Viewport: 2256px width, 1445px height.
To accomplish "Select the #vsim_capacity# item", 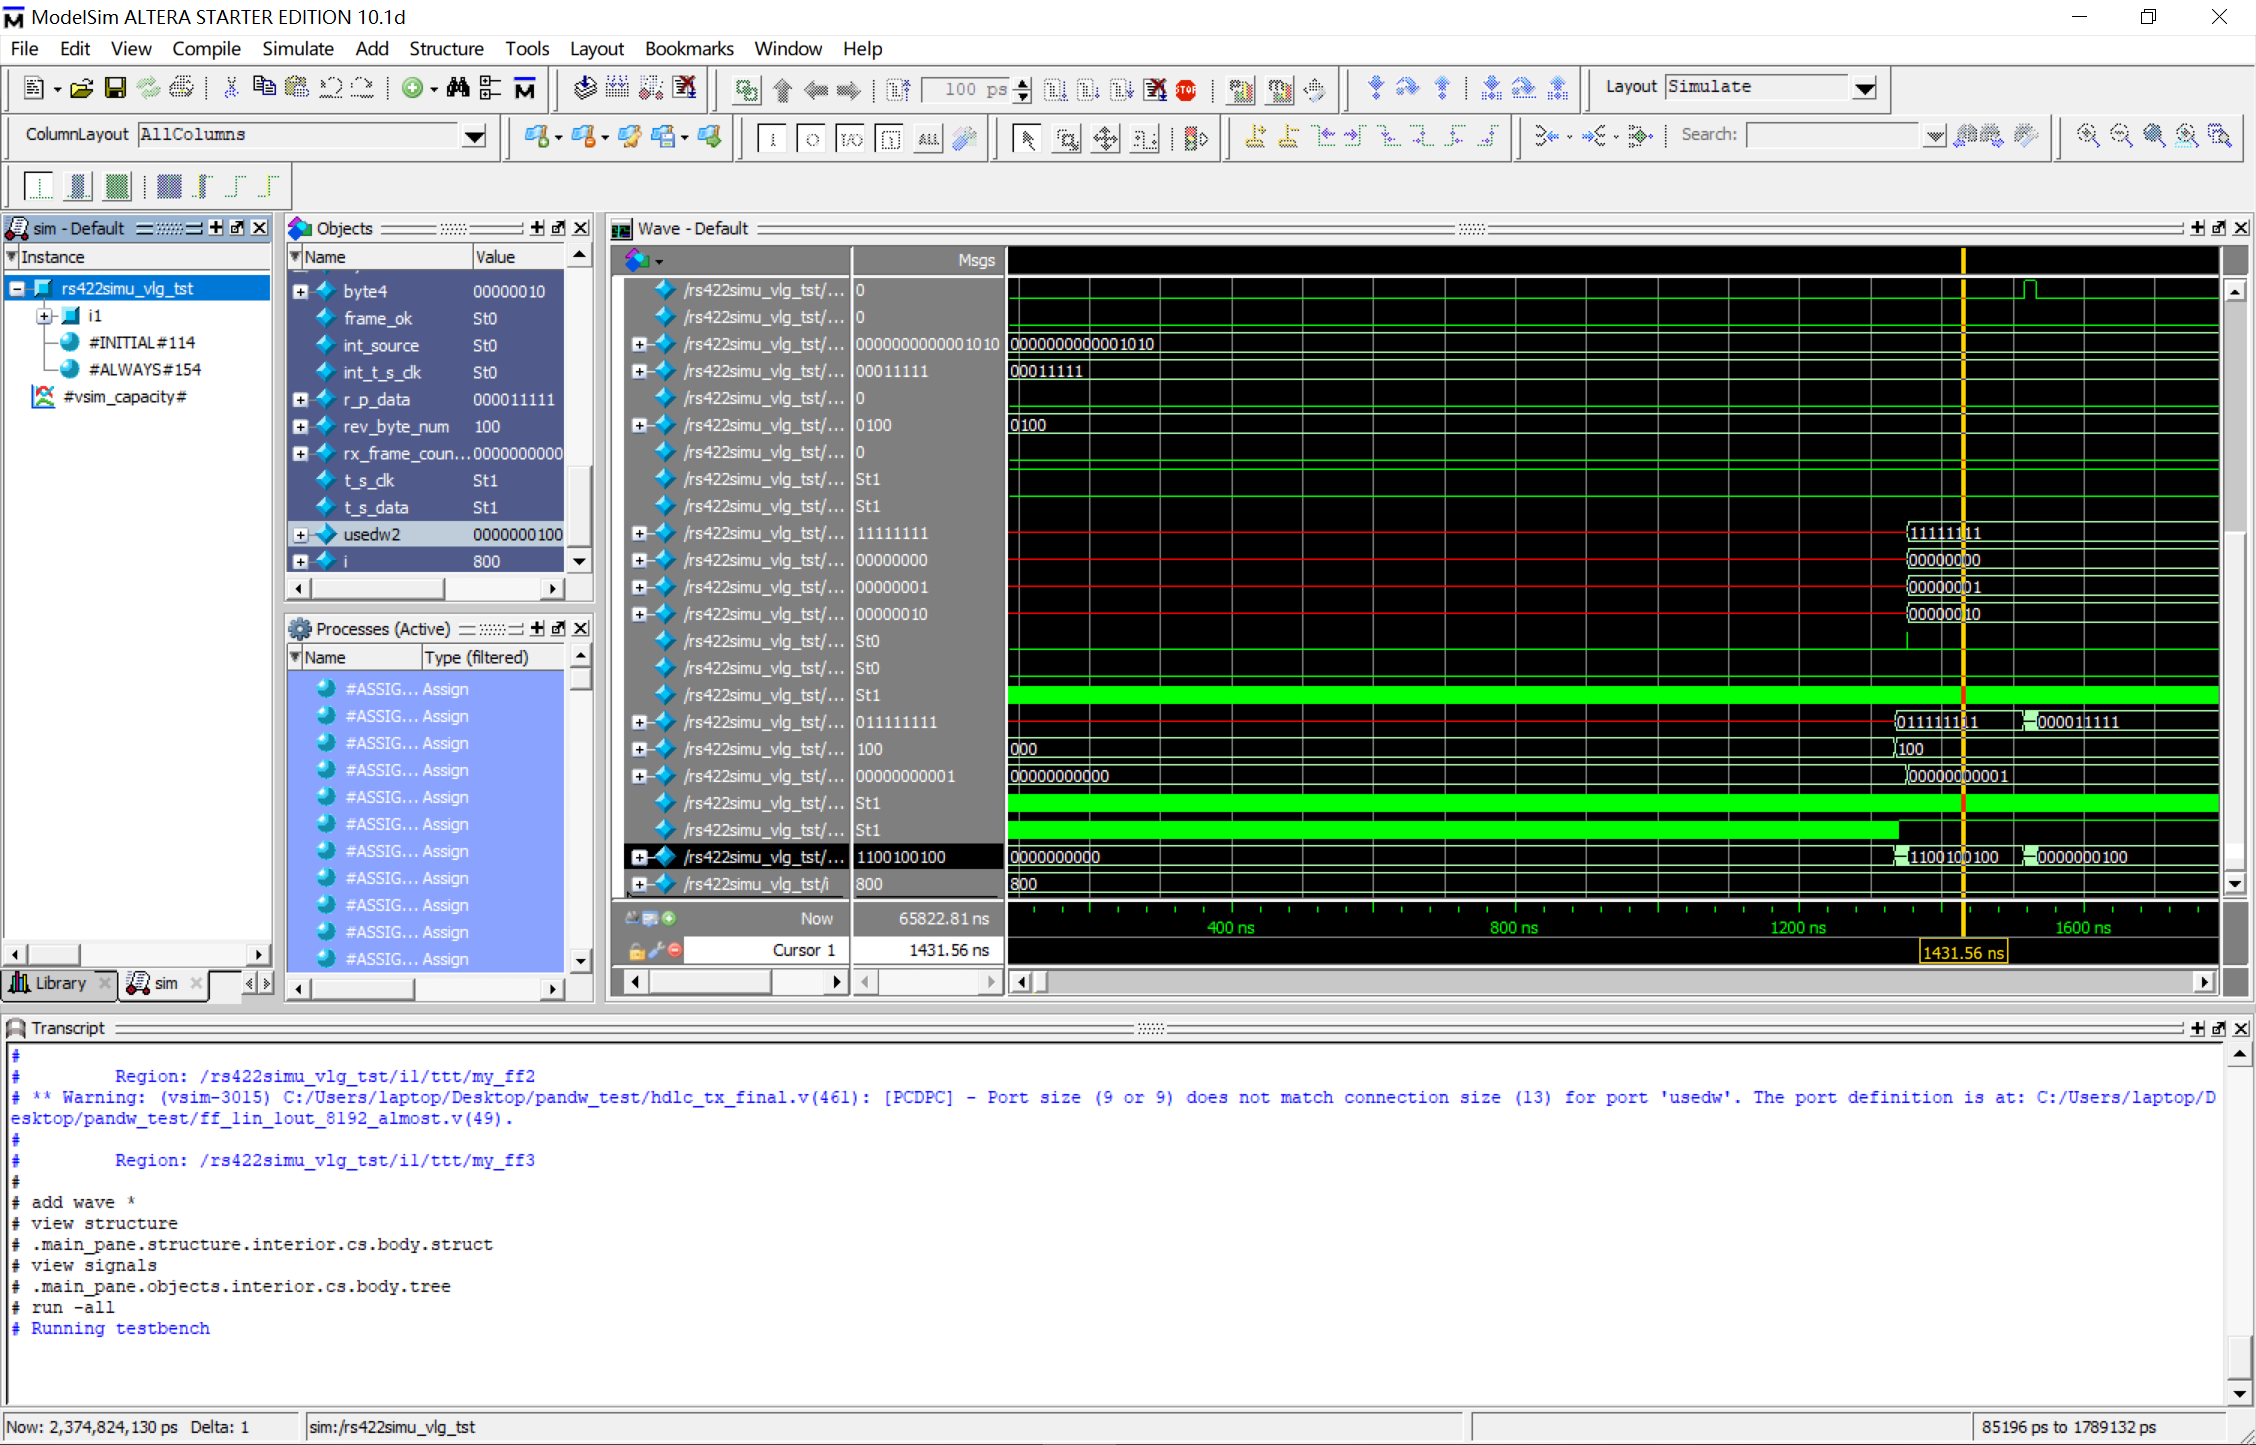I will coord(125,396).
